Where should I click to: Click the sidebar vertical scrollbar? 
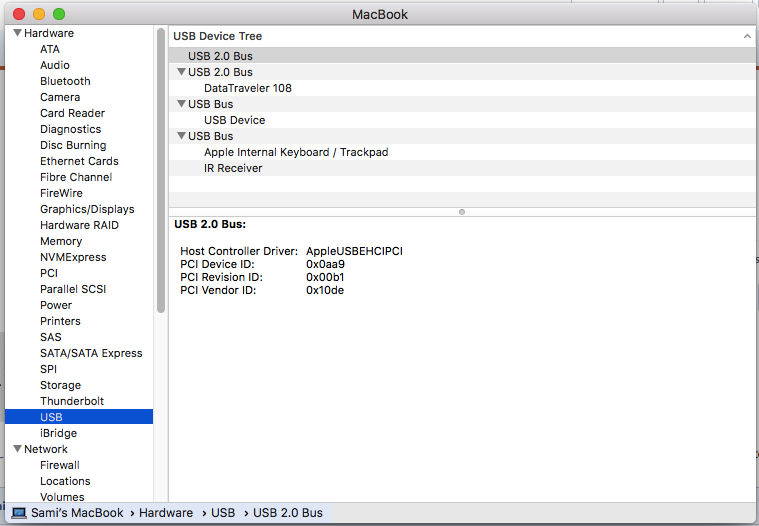click(161, 170)
